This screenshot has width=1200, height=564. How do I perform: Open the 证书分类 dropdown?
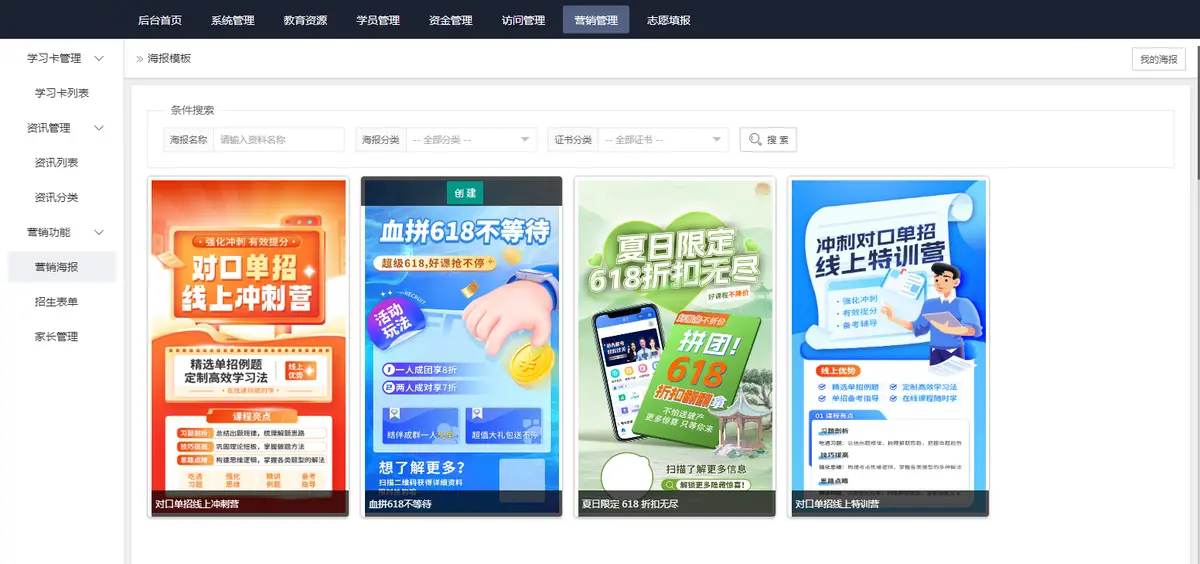point(663,140)
